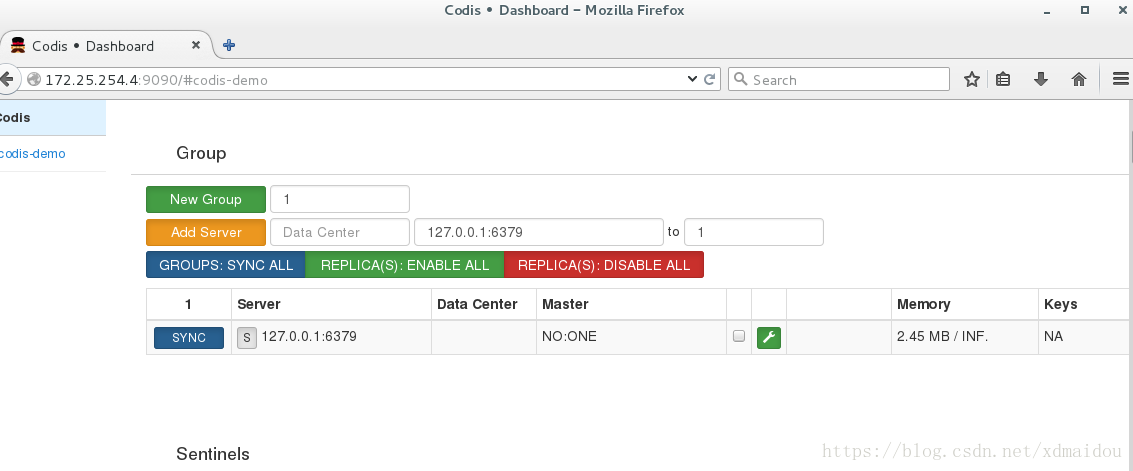Close the Codis Dashboard tab
Viewport: 1133px width, 471px height.
click(195, 45)
